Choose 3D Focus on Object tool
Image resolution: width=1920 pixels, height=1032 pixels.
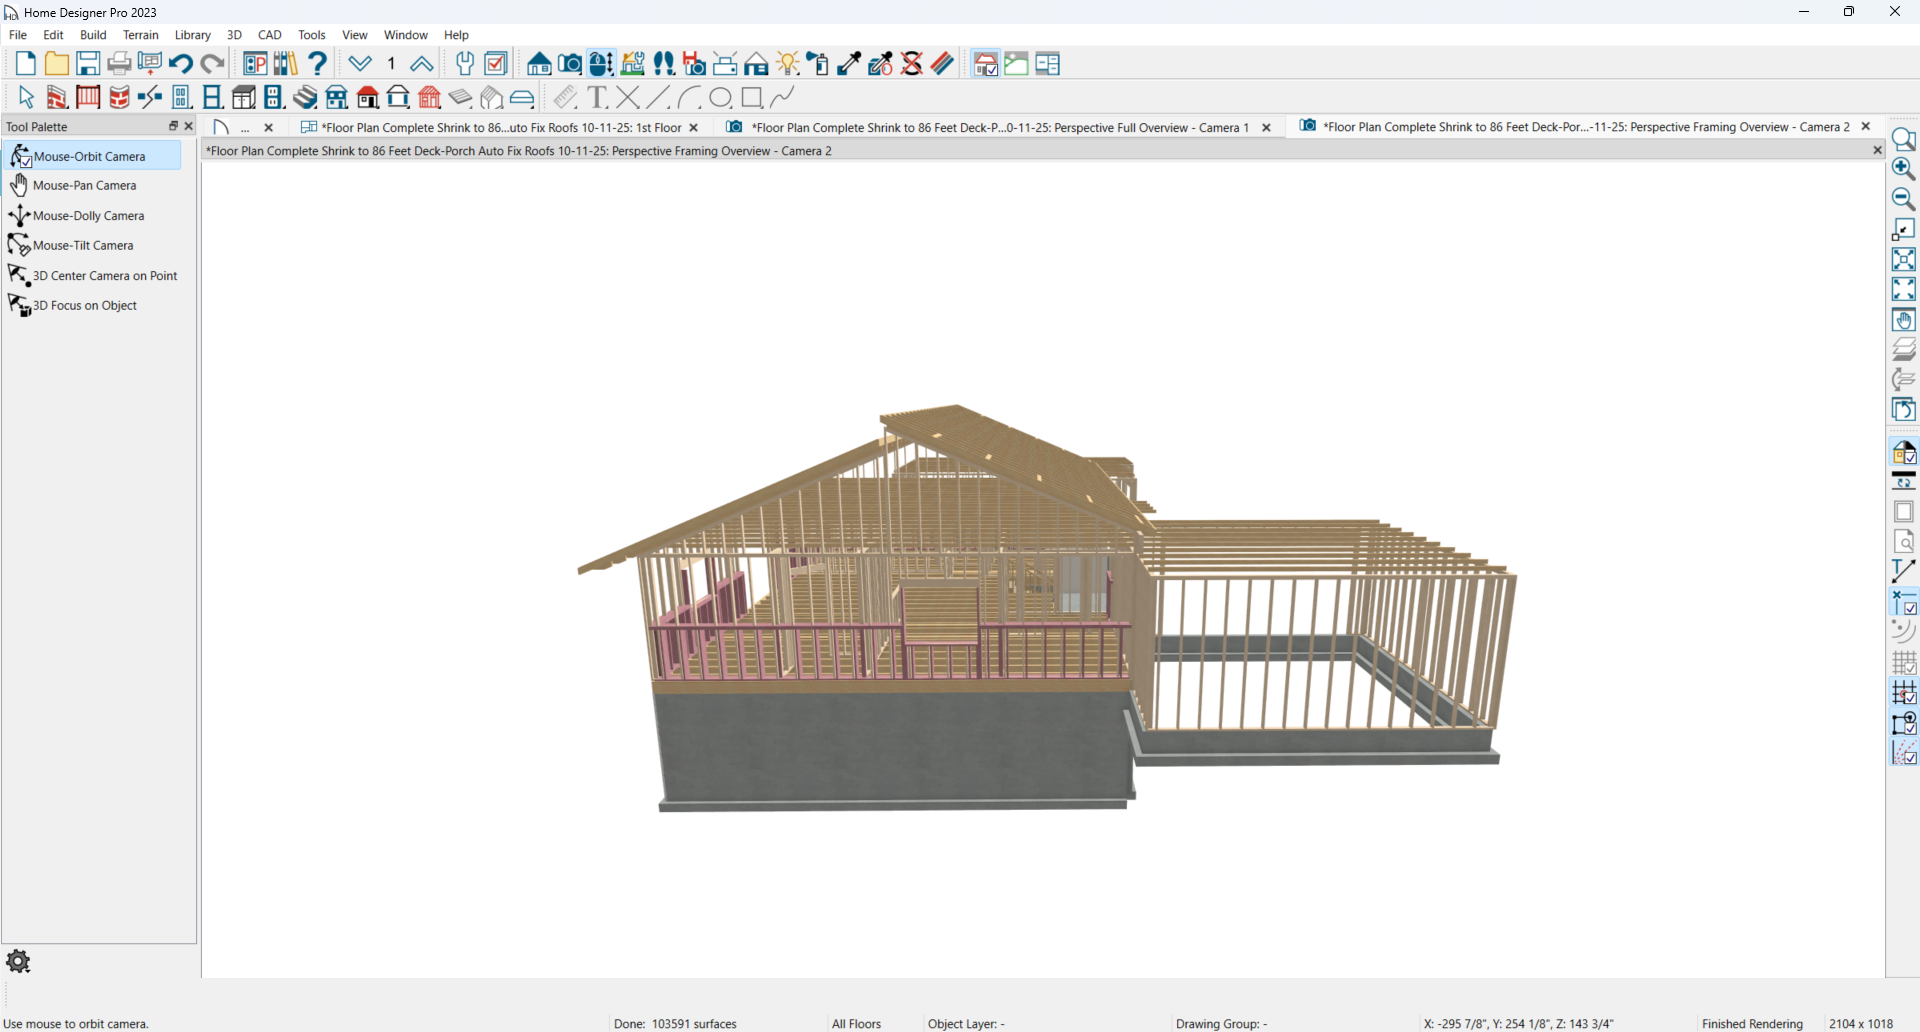pyautogui.click(x=84, y=306)
